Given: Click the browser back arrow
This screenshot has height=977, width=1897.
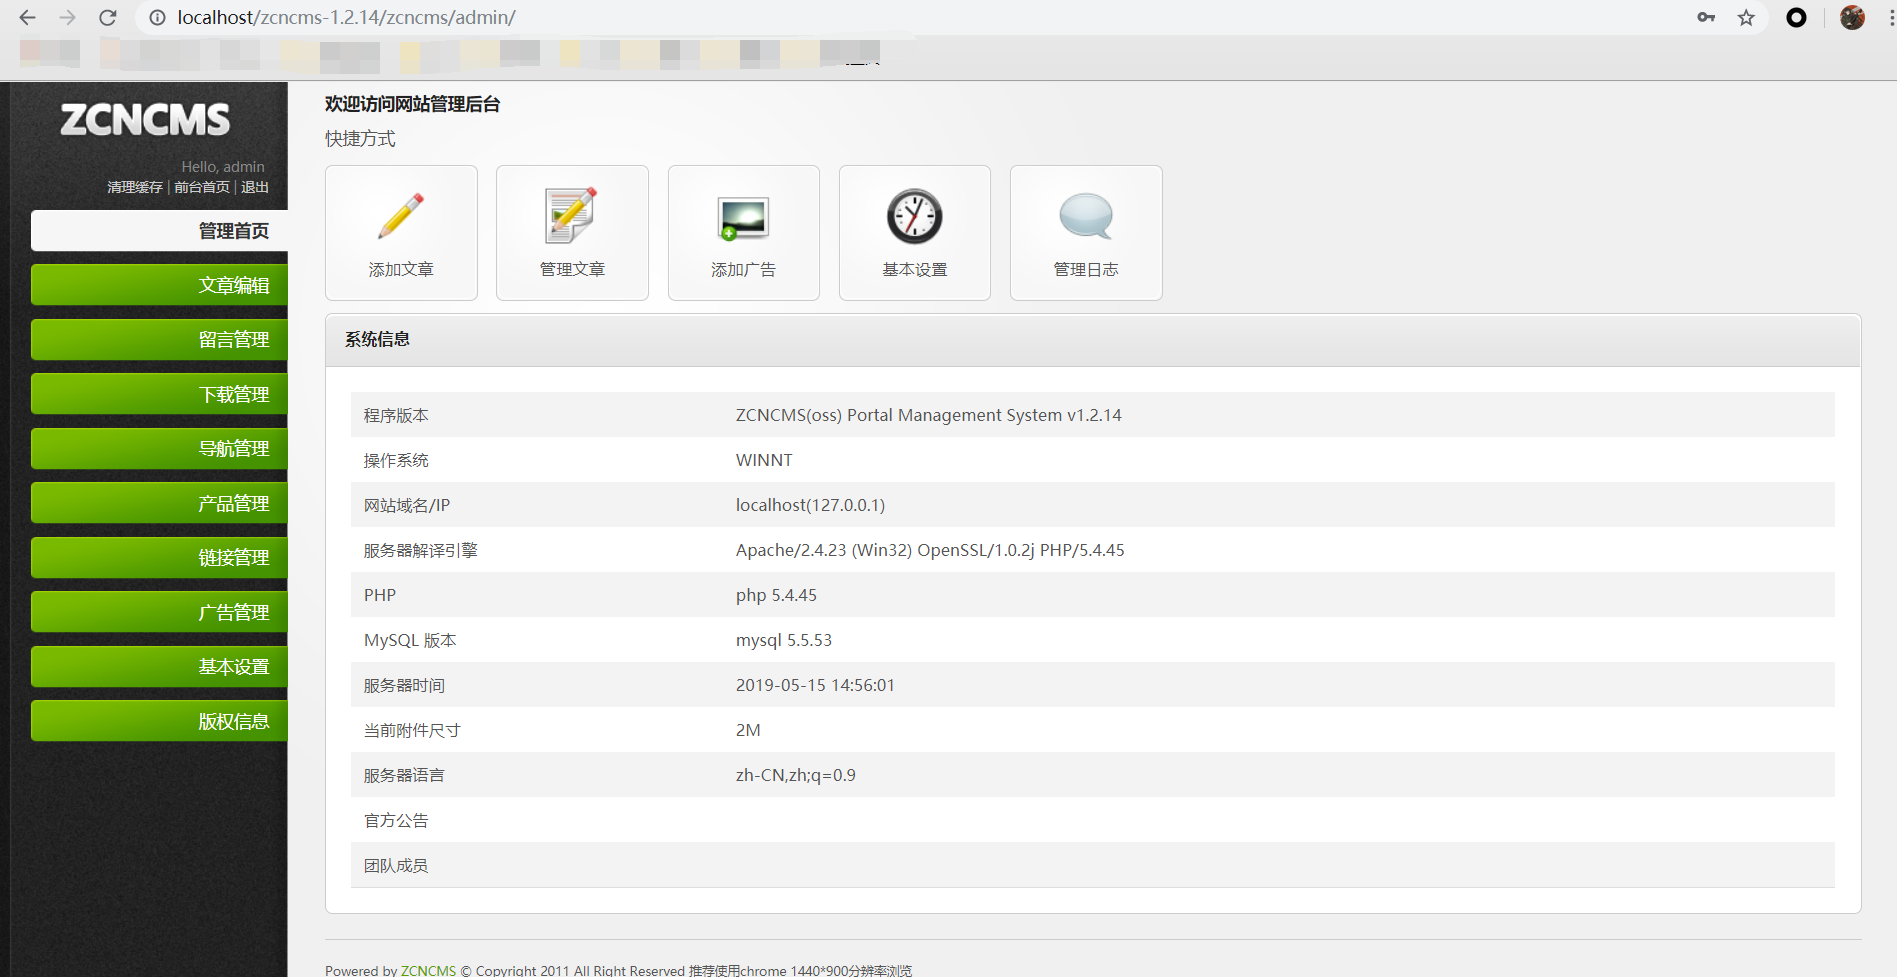Looking at the screenshot, I should tap(27, 18).
